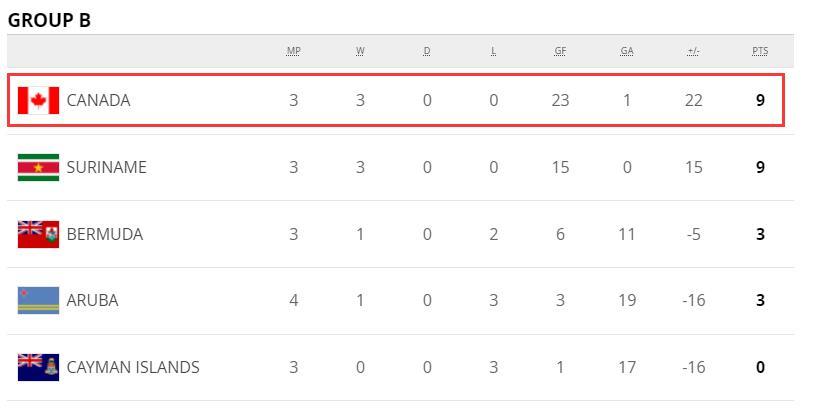The height and width of the screenshot is (412, 824).
Task: Click the W column header
Action: click(x=360, y=51)
